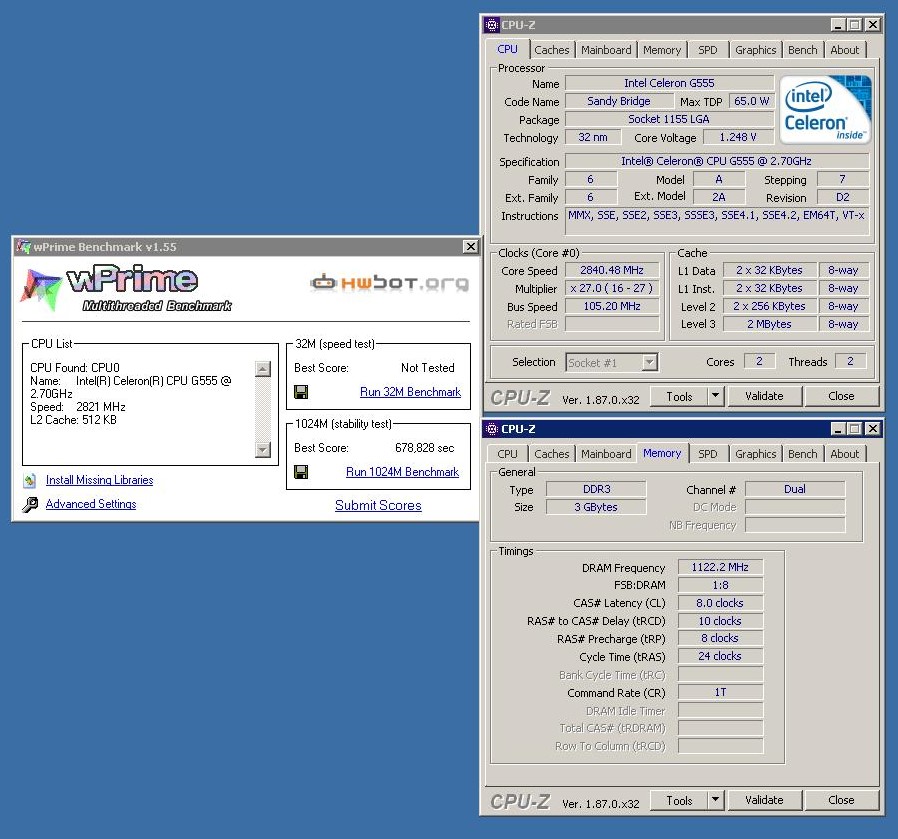Click the CPU List scroll up arrow

click(263, 369)
